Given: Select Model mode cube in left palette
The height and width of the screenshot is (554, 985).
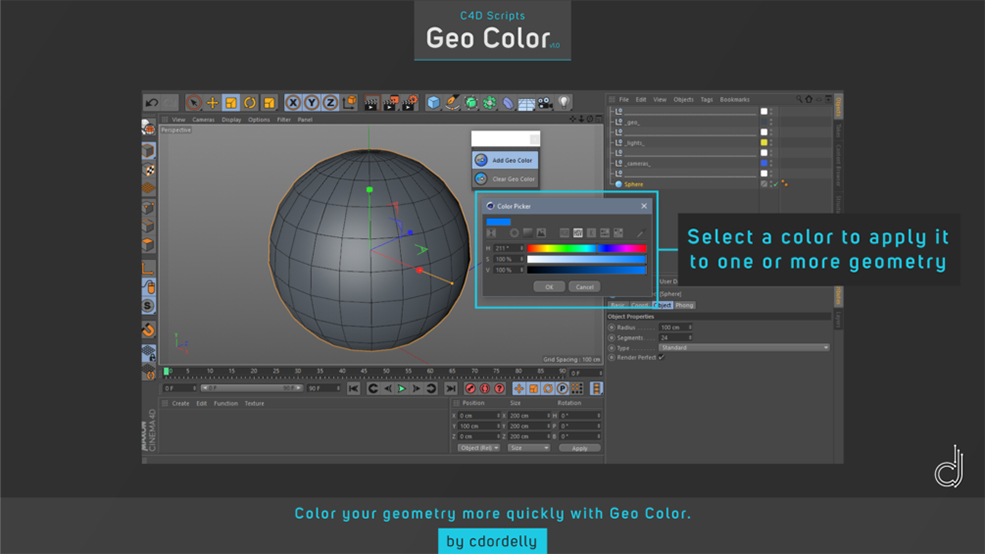Looking at the screenshot, I should point(148,151).
